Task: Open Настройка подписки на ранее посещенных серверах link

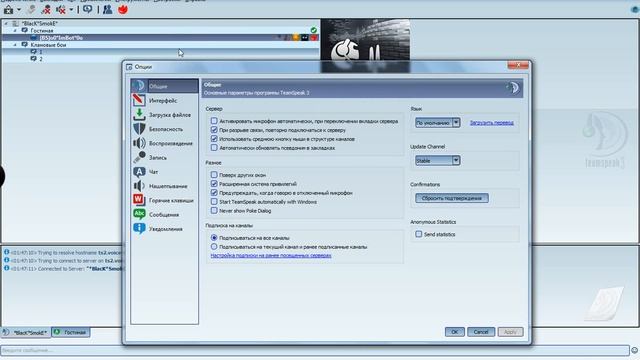Action: pos(271,256)
